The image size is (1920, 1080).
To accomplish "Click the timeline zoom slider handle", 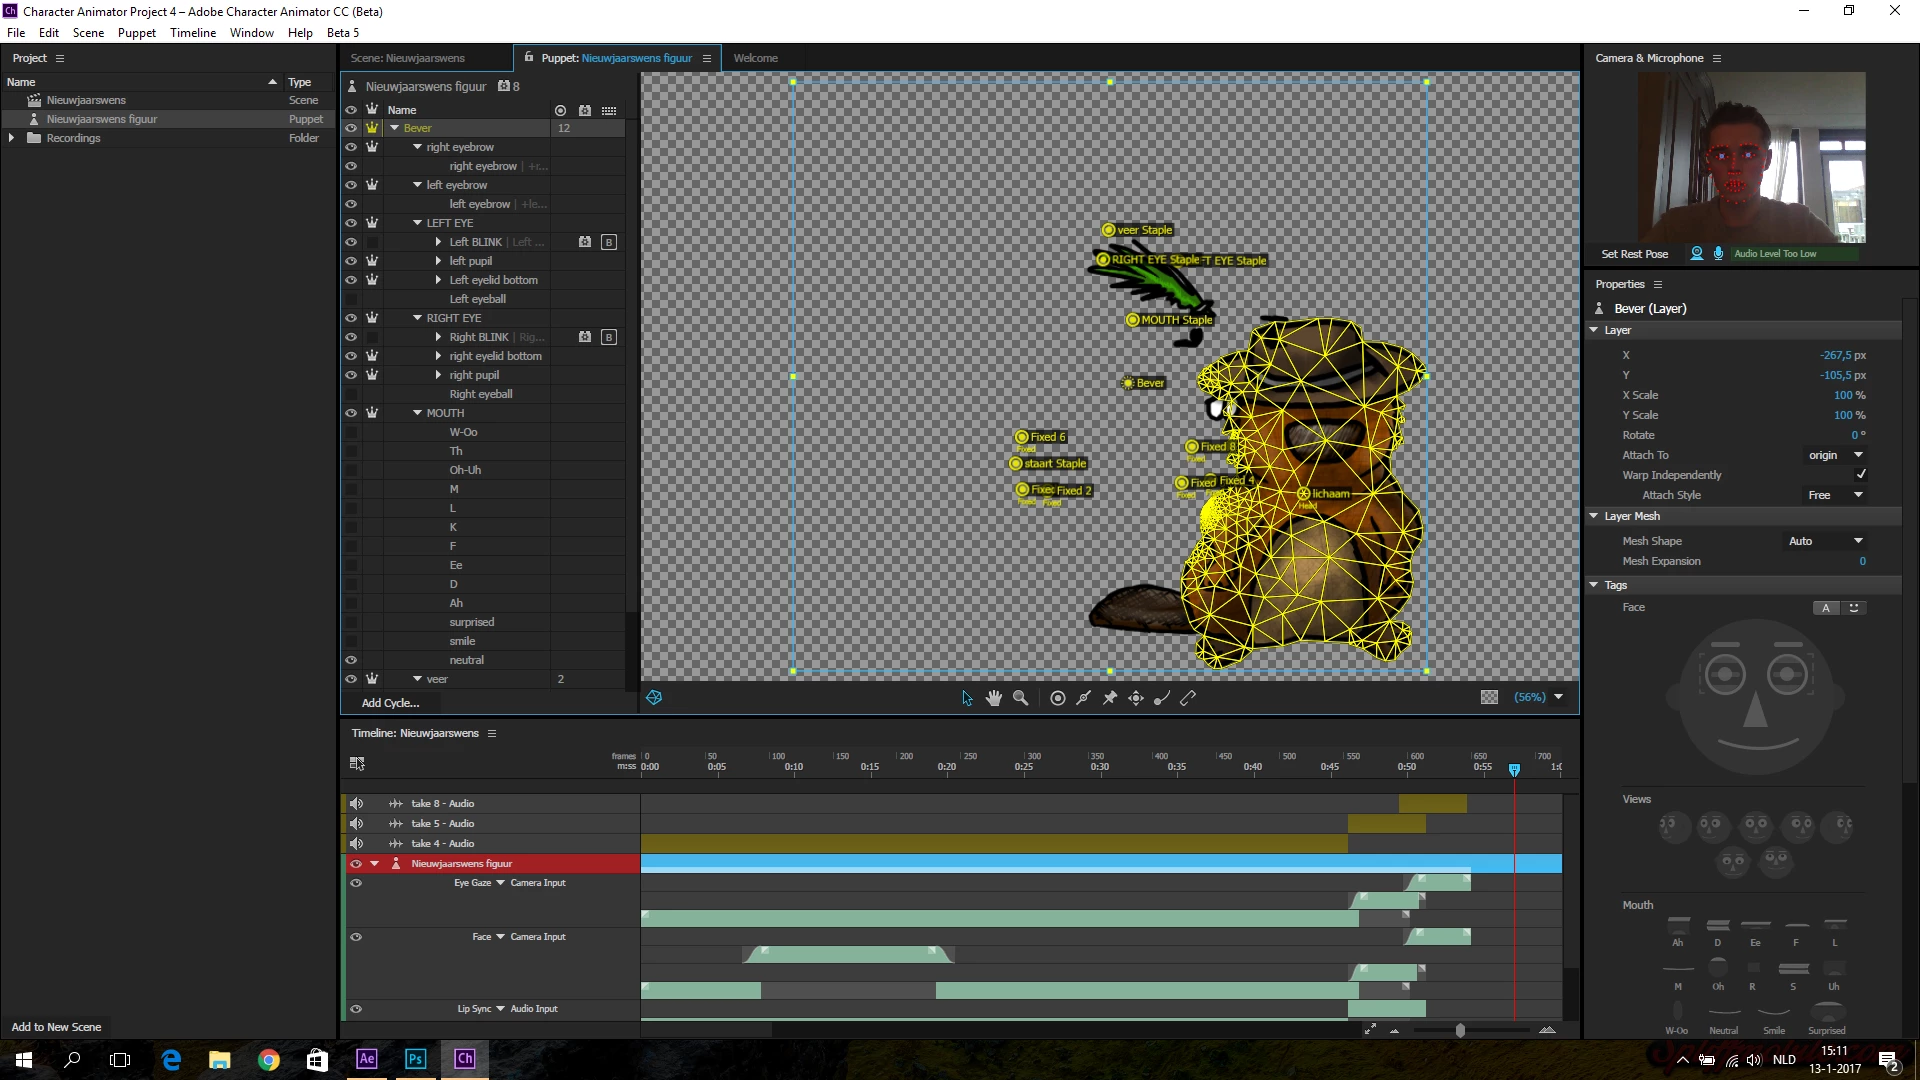I will click(x=1460, y=1030).
